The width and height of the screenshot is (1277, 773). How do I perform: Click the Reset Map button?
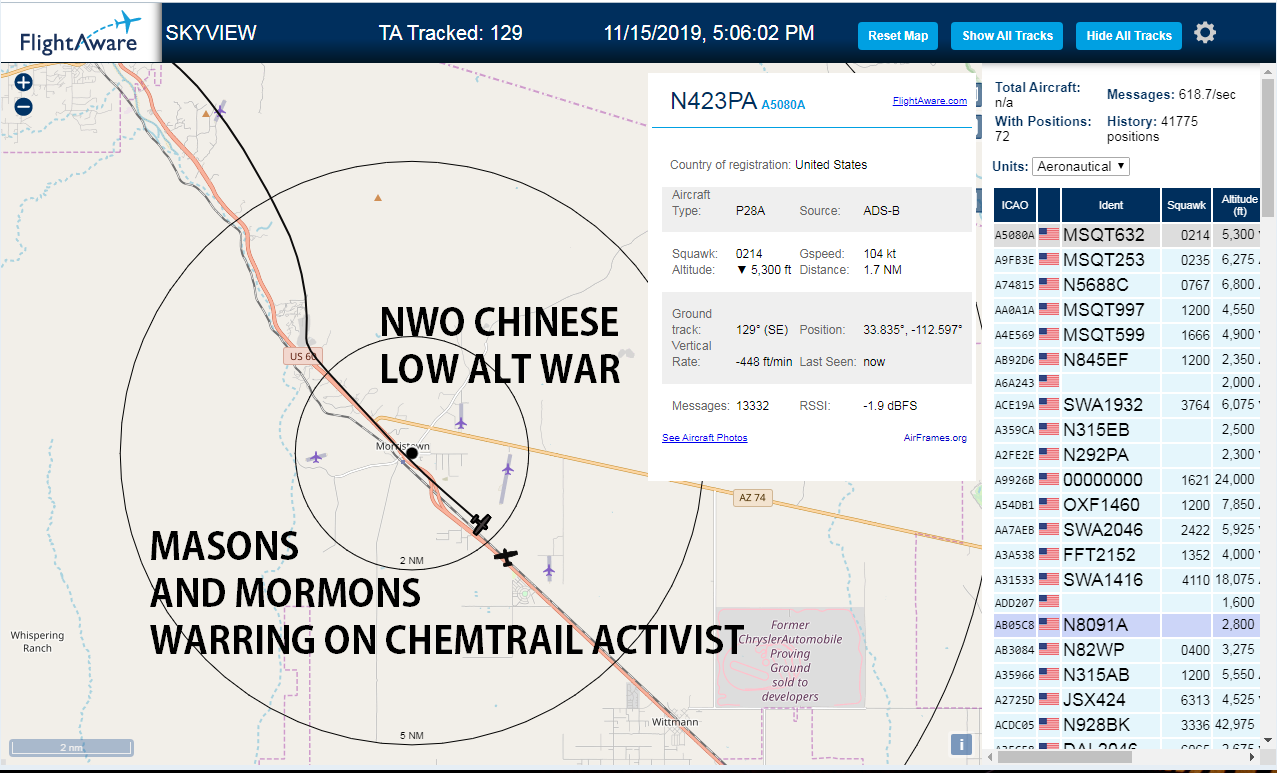pos(898,36)
